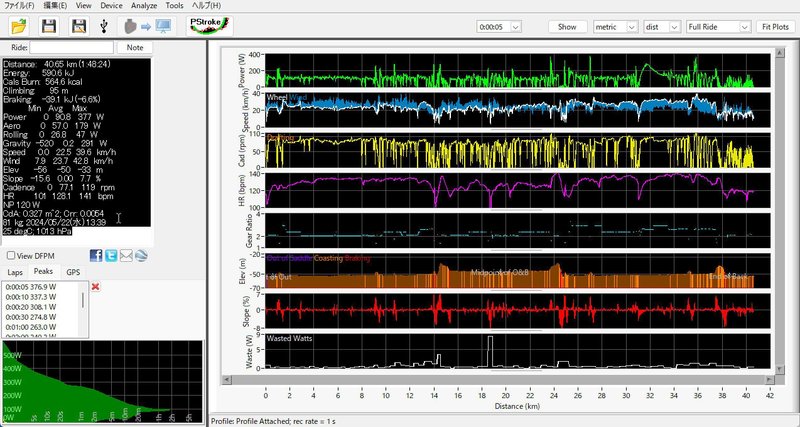Select the 0:00:30 274.8 W peak

(31, 317)
